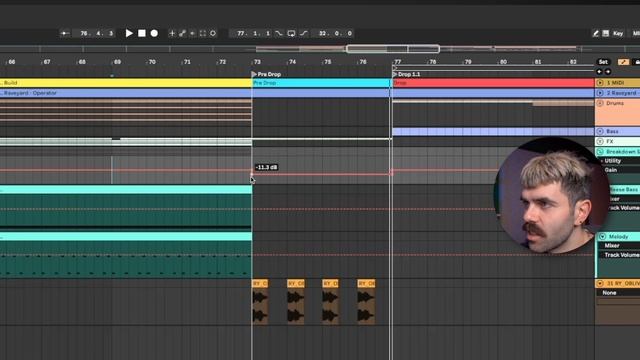
Task: Toggle the Automation Mode button
Action: coord(623,62)
